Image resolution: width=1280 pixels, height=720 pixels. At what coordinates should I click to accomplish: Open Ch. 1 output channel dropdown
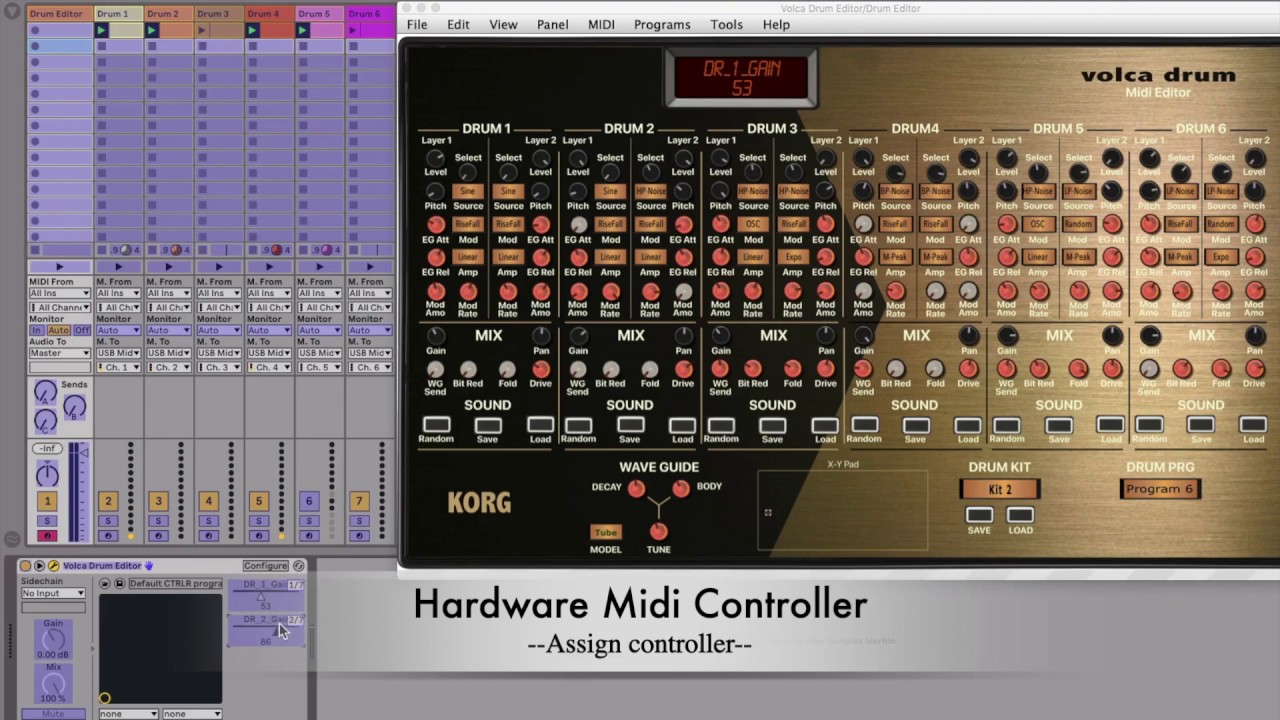pyautogui.click(x=118, y=367)
